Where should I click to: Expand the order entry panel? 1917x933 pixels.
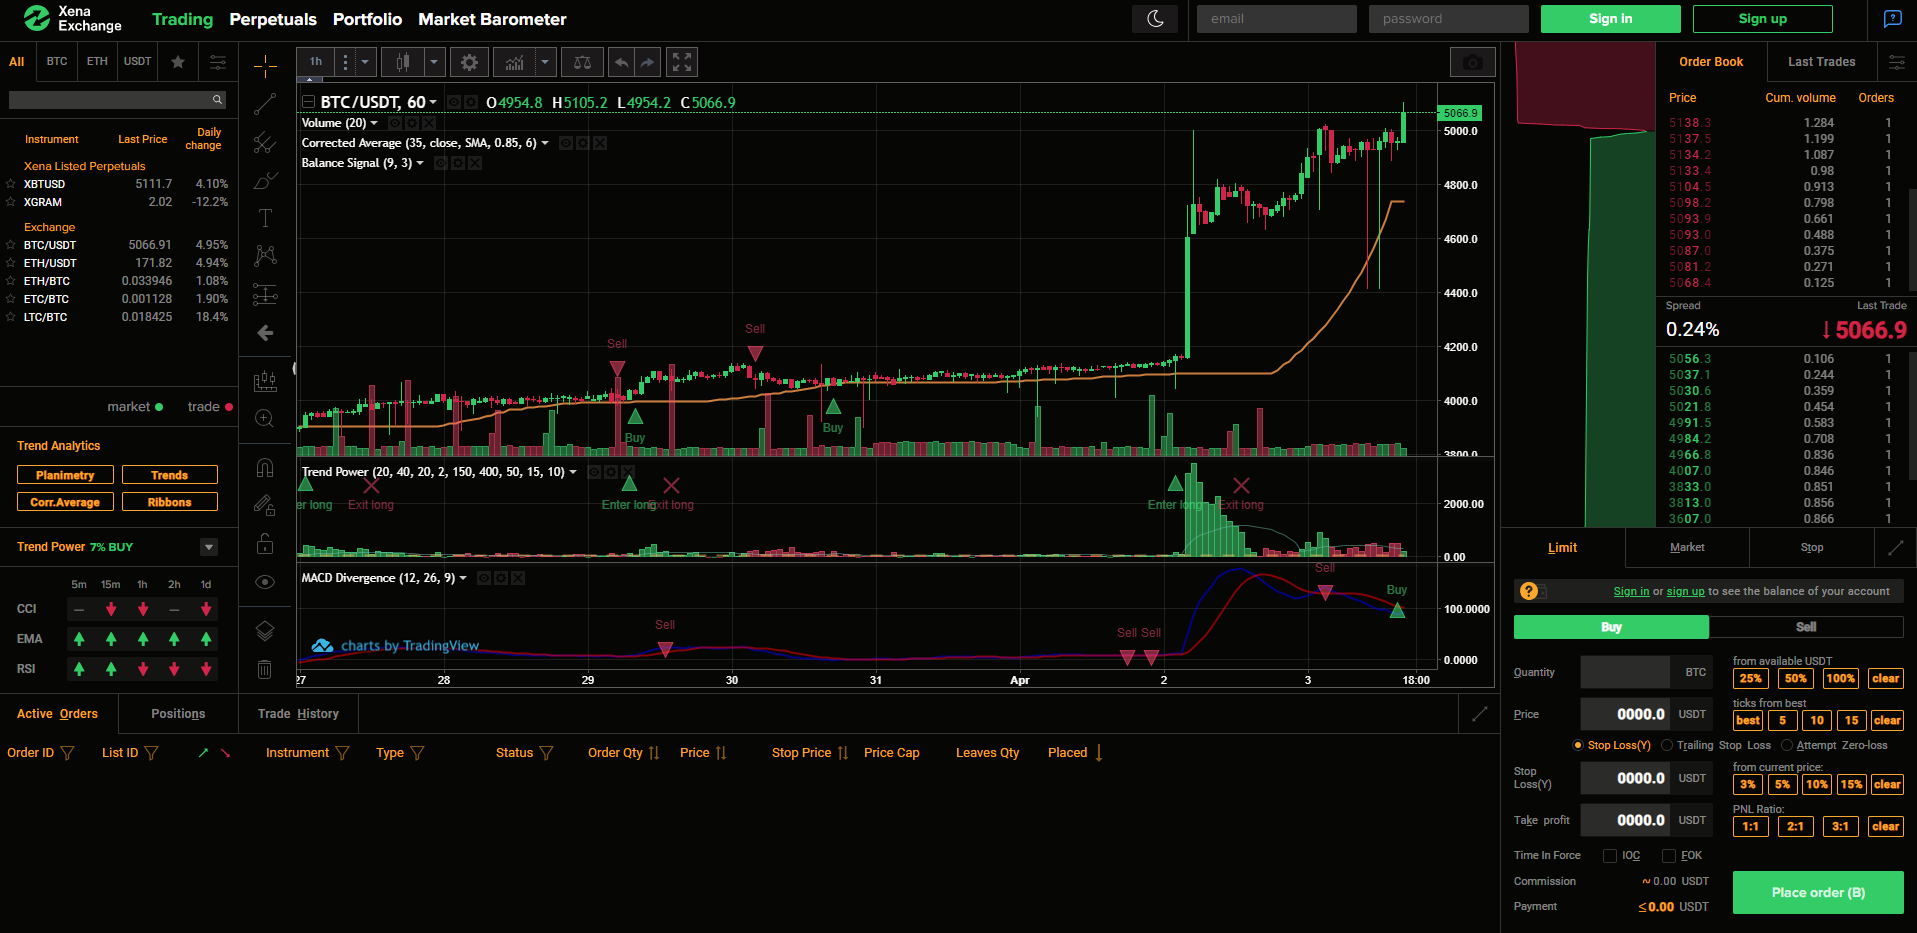point(1896,547)
